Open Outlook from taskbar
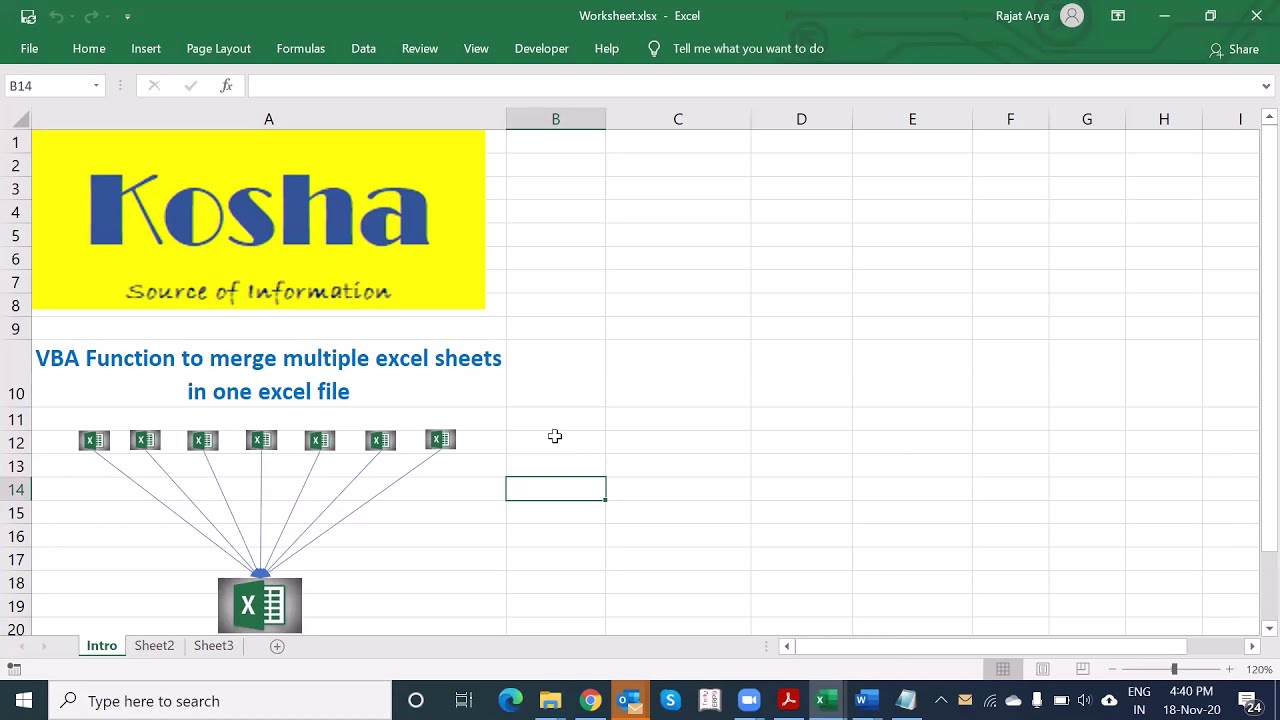 pyautogui.click(x=629, y=701)
